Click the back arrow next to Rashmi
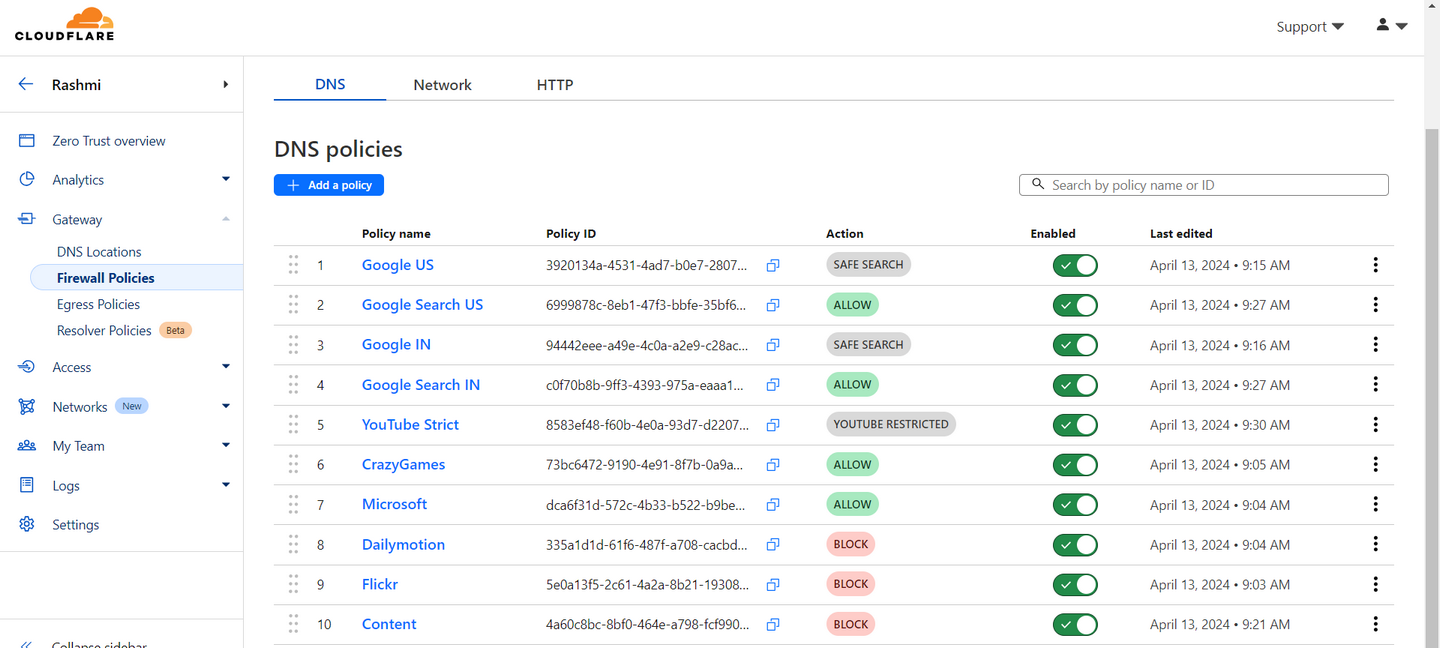 coord(26,85)
